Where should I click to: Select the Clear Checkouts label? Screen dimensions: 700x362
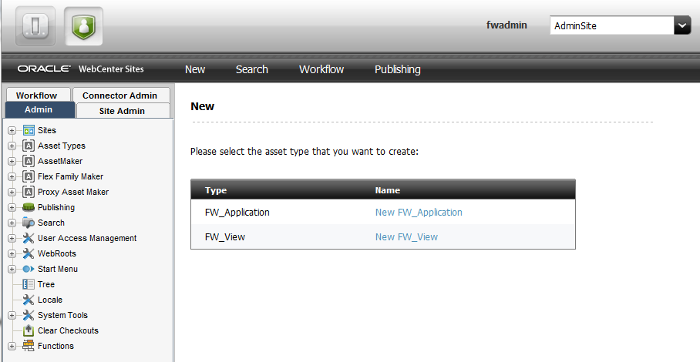[68, 331]
